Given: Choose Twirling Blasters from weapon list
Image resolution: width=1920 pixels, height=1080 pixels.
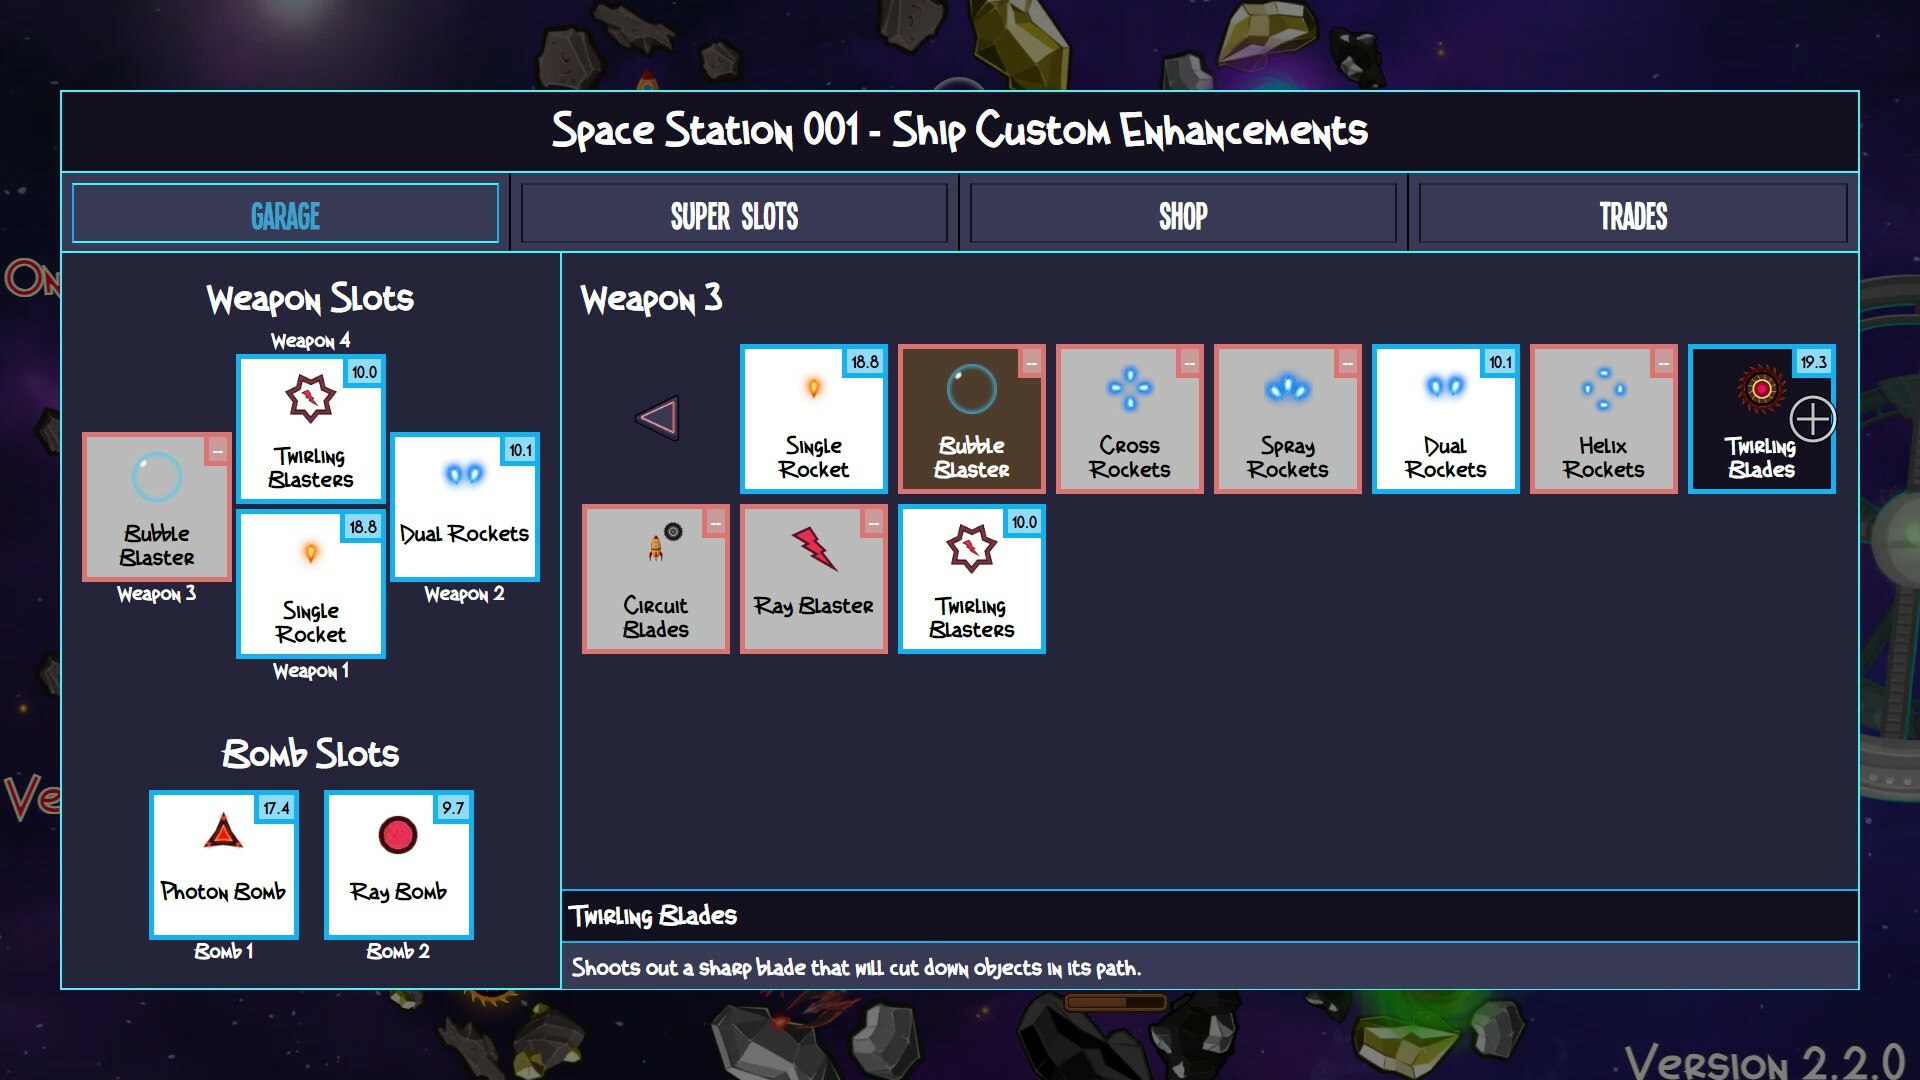Looking at the screenshot, I should (972, 579).
